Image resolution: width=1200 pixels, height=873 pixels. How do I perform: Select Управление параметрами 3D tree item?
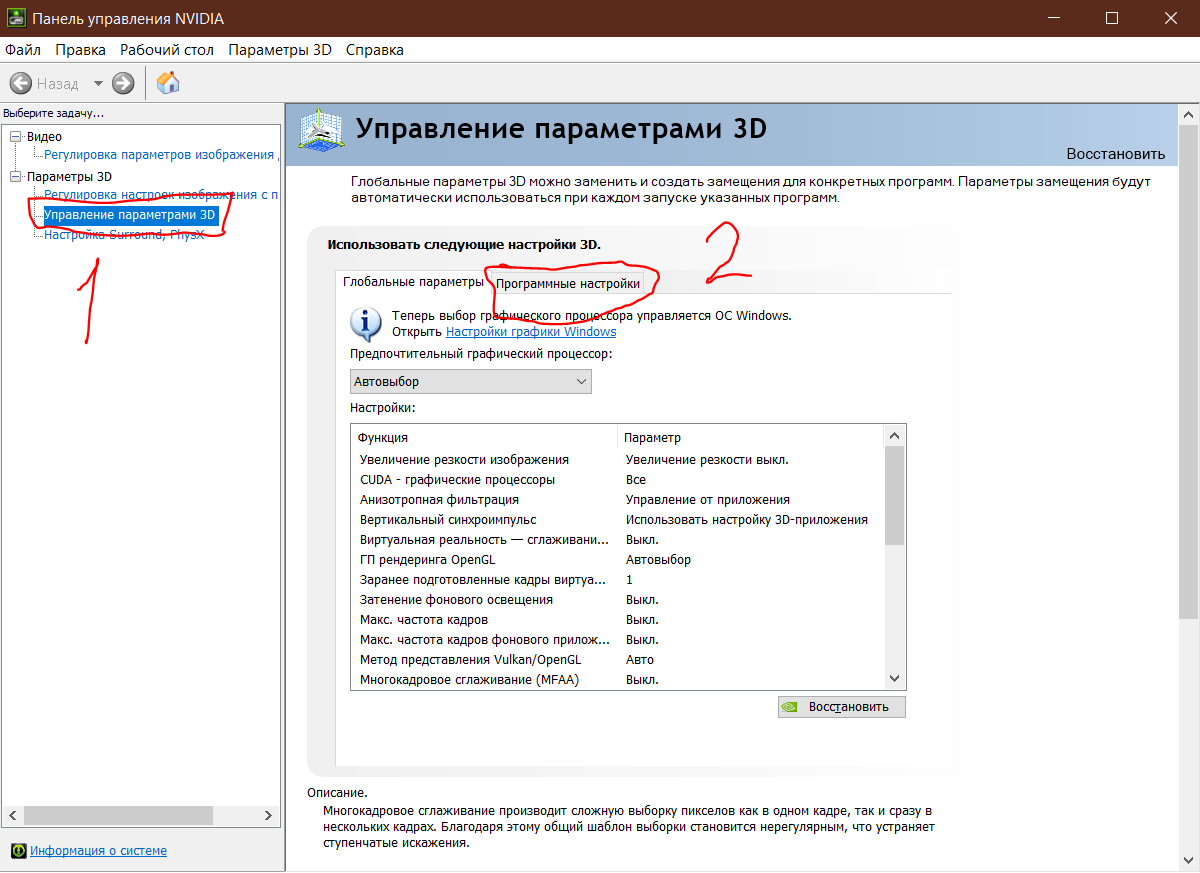pyautogui.click(x=131, y=215)
